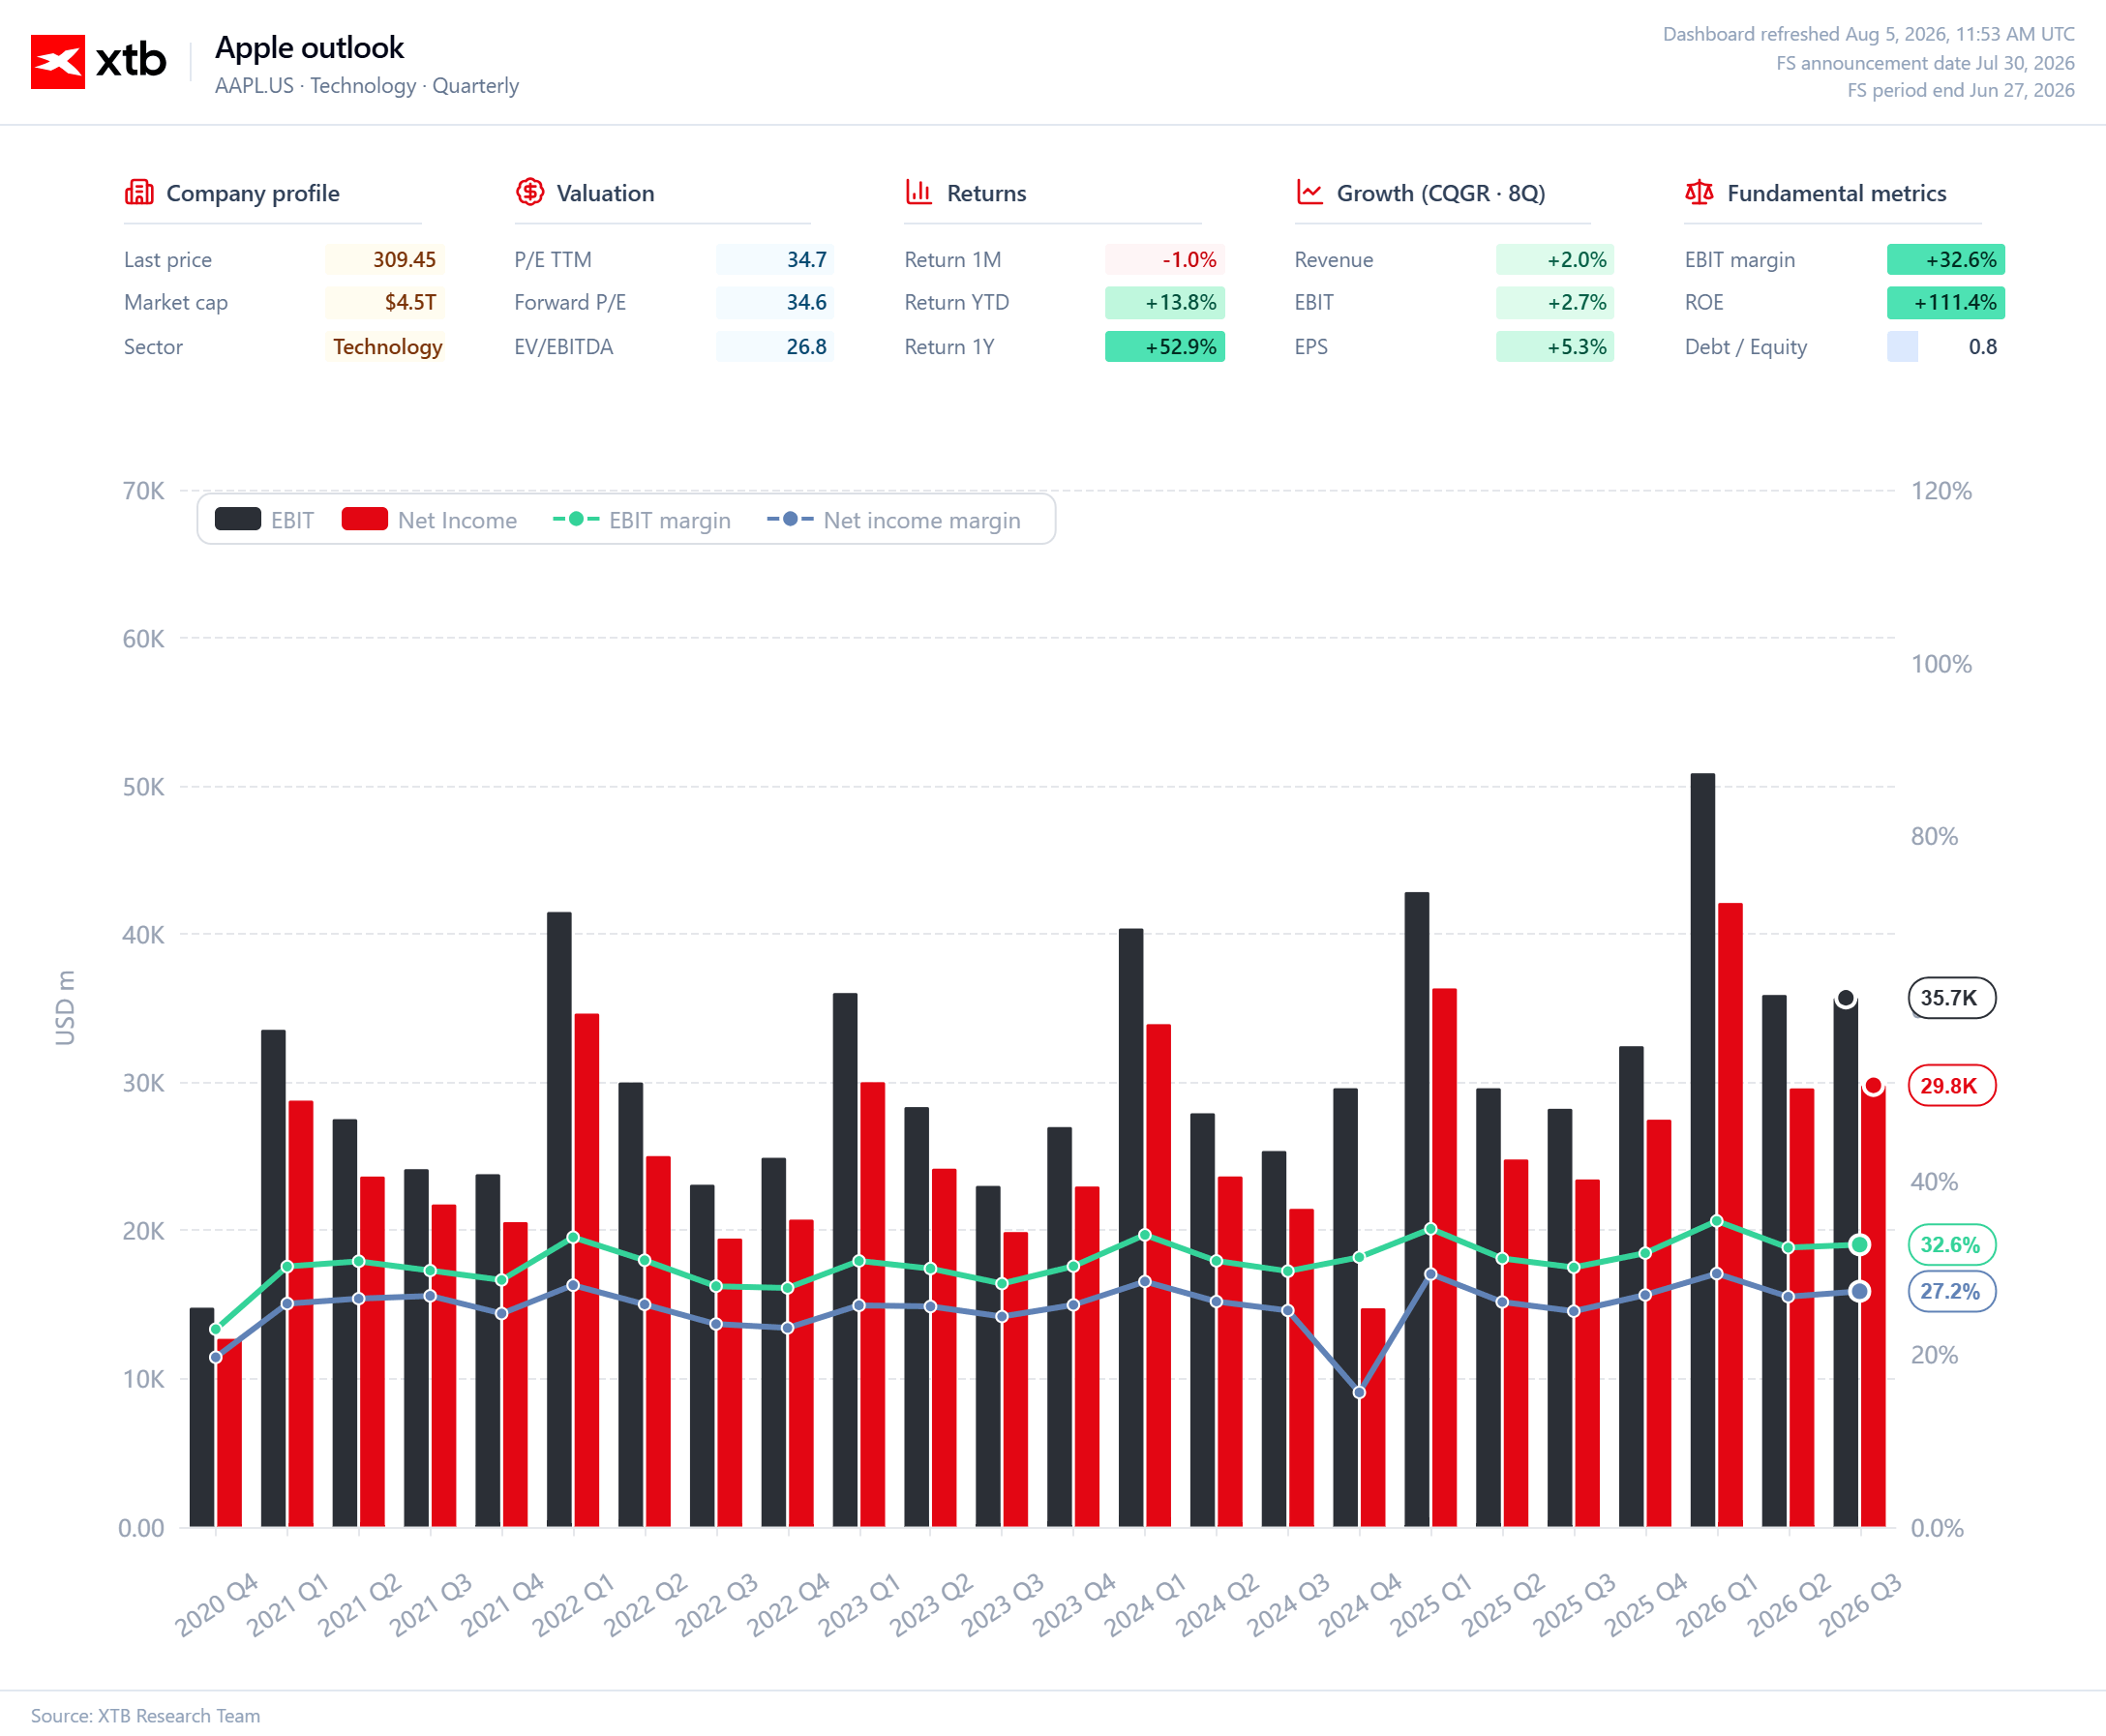Viewport: 2106px width, 1736px height.
Task: Click the tallest EBIT bar at 2026 Q1
Action: pyautogui.click(x=1703, y=1150)
